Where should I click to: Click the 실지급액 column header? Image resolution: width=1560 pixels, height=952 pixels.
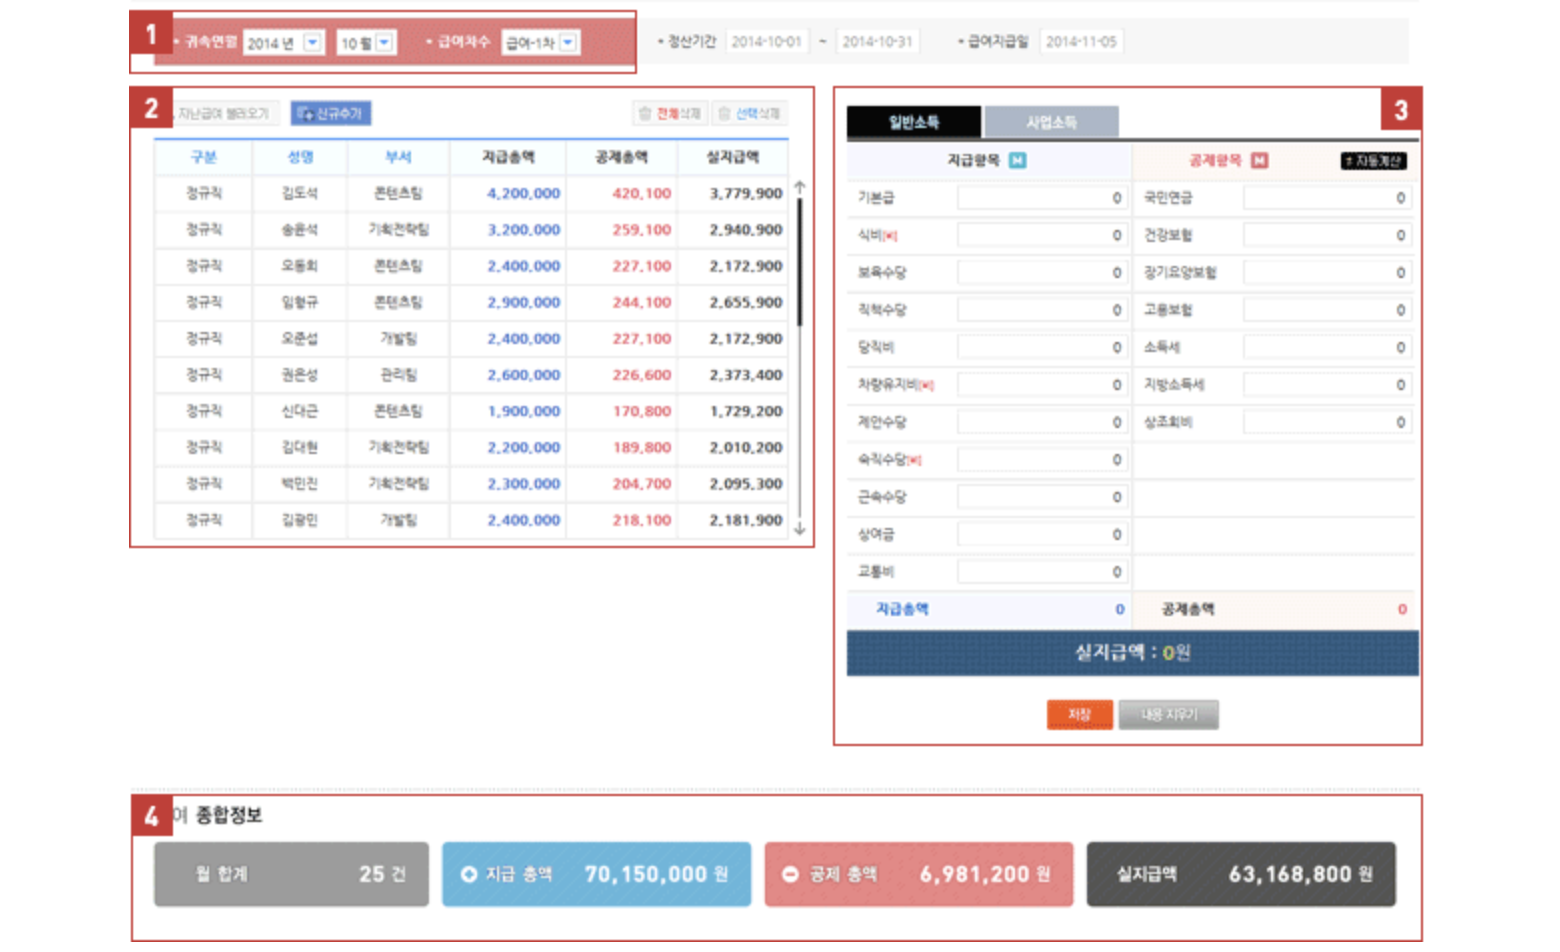click(x=732, y=157)
